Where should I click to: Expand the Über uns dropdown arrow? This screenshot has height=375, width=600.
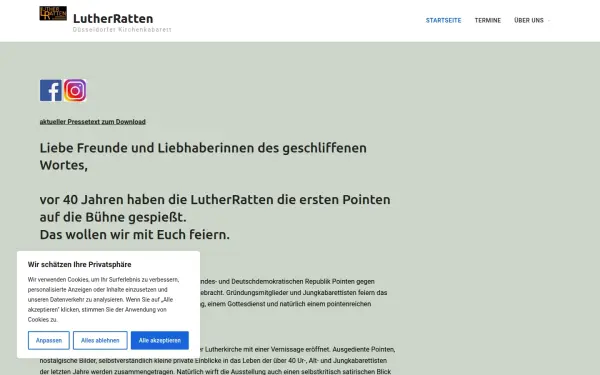pyautogui.click(x=549, y=21)
